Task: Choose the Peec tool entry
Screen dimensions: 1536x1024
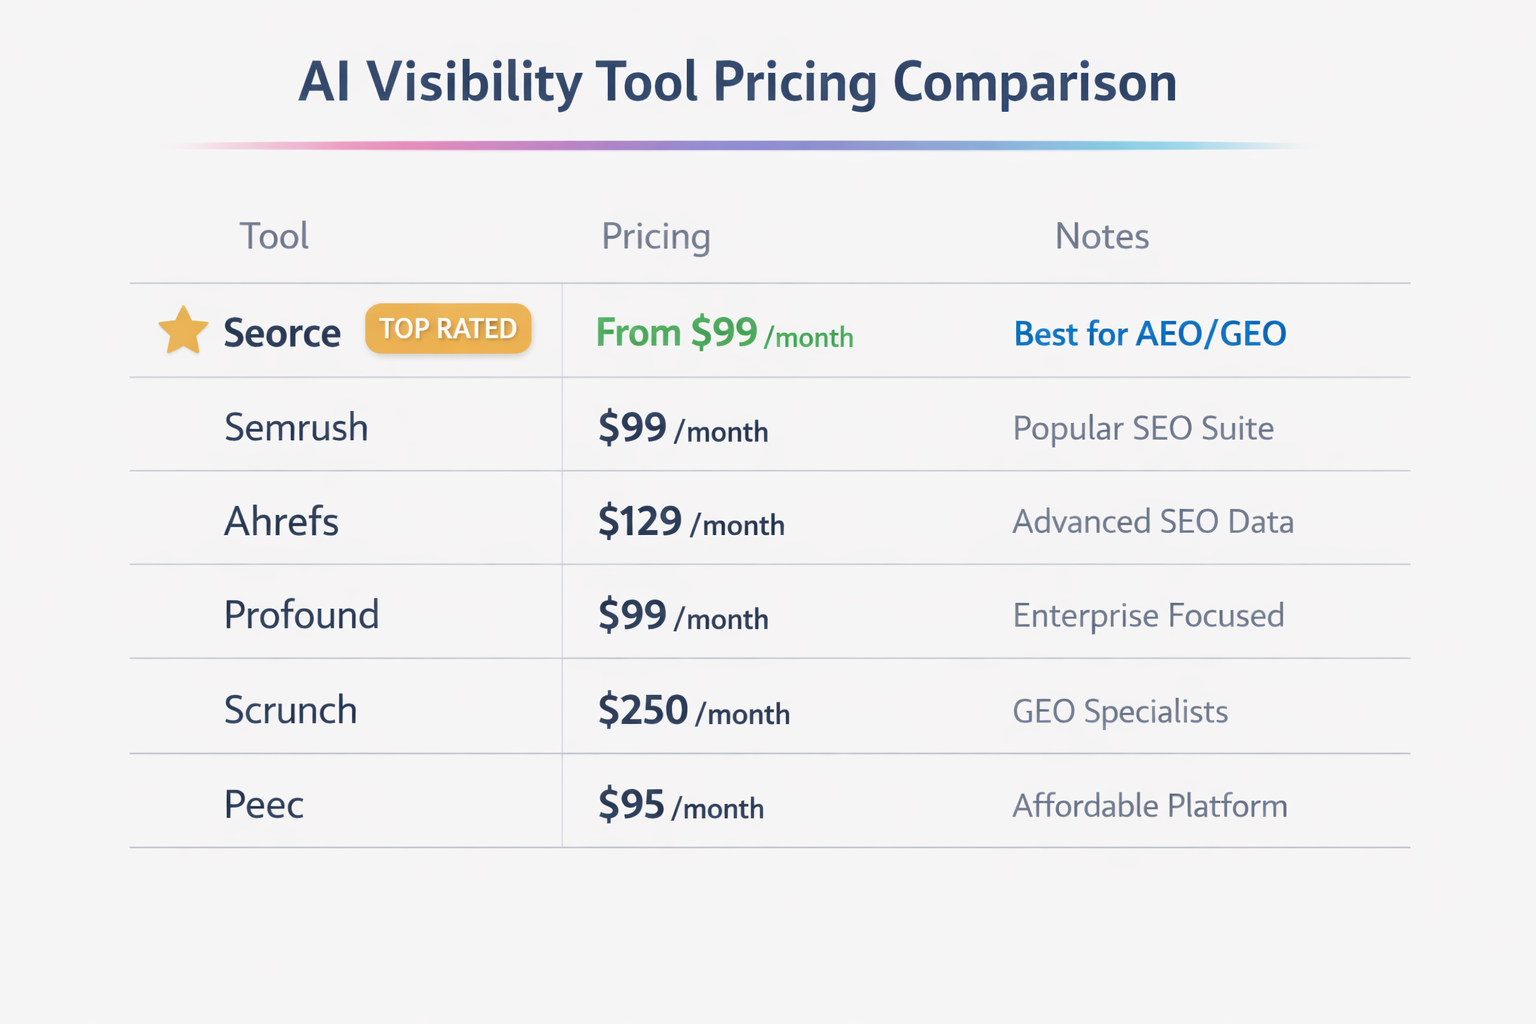Action: point(263,804)
